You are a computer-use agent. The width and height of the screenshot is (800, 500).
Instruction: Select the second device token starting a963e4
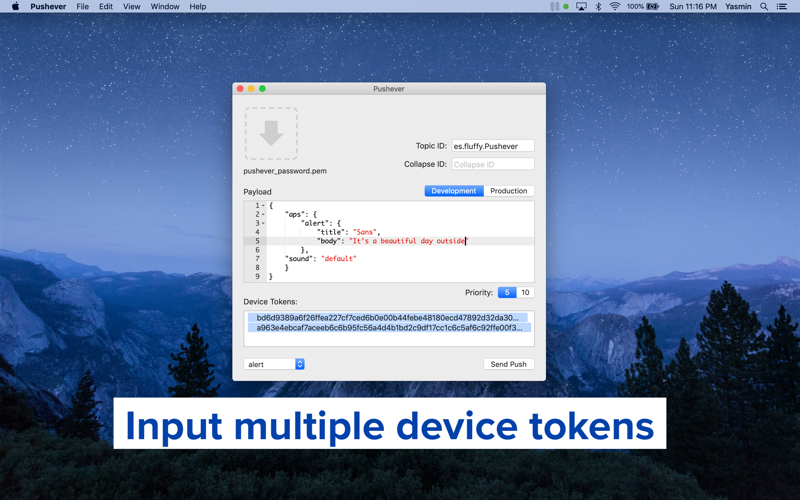(x=389, y=328)
